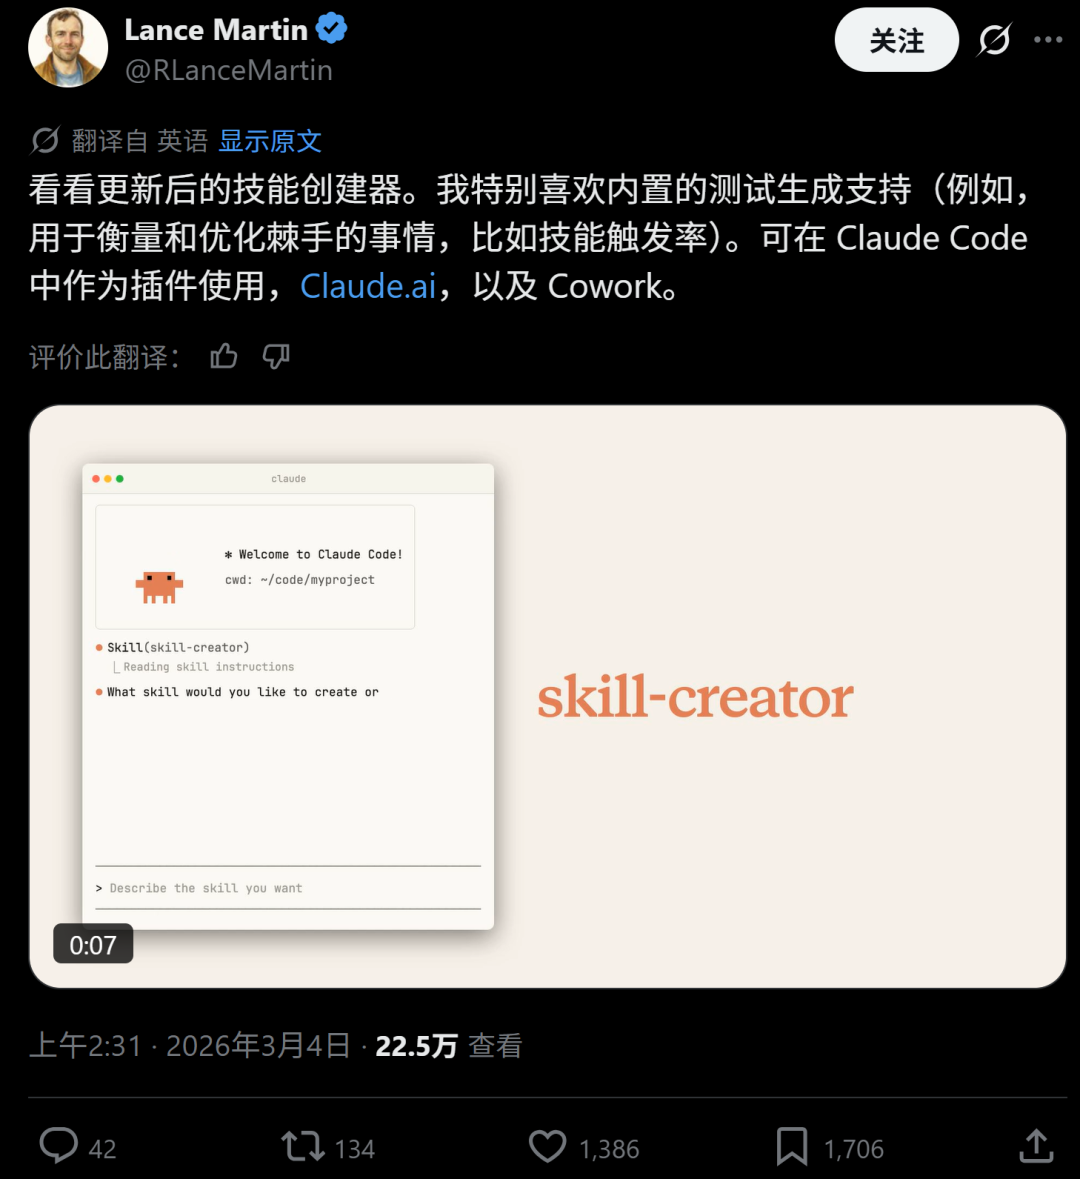1080x1179 pixels.
Task: Click the 关注 follow button
Action: [896, 40]
